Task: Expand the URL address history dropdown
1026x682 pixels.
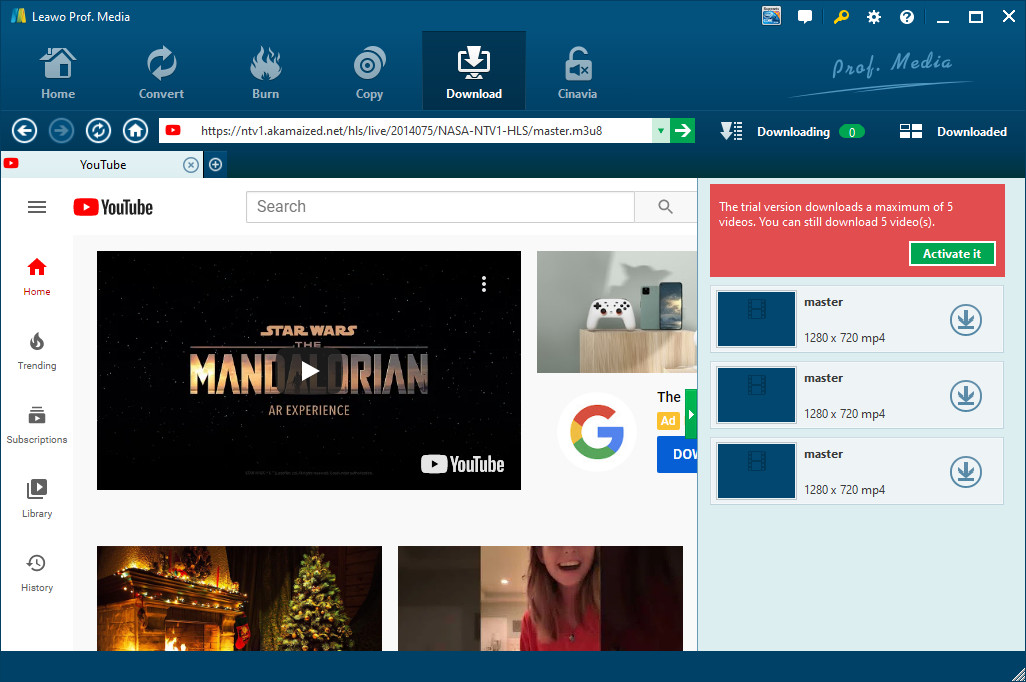Action: pyautogui.click(x=661, y=131)
